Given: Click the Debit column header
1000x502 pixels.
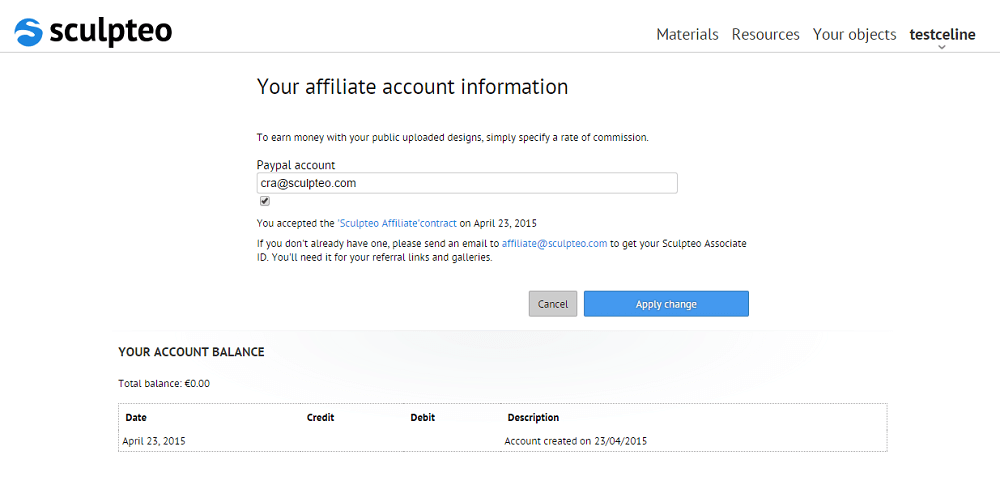Looking at the screenshot, I should 422,418.
